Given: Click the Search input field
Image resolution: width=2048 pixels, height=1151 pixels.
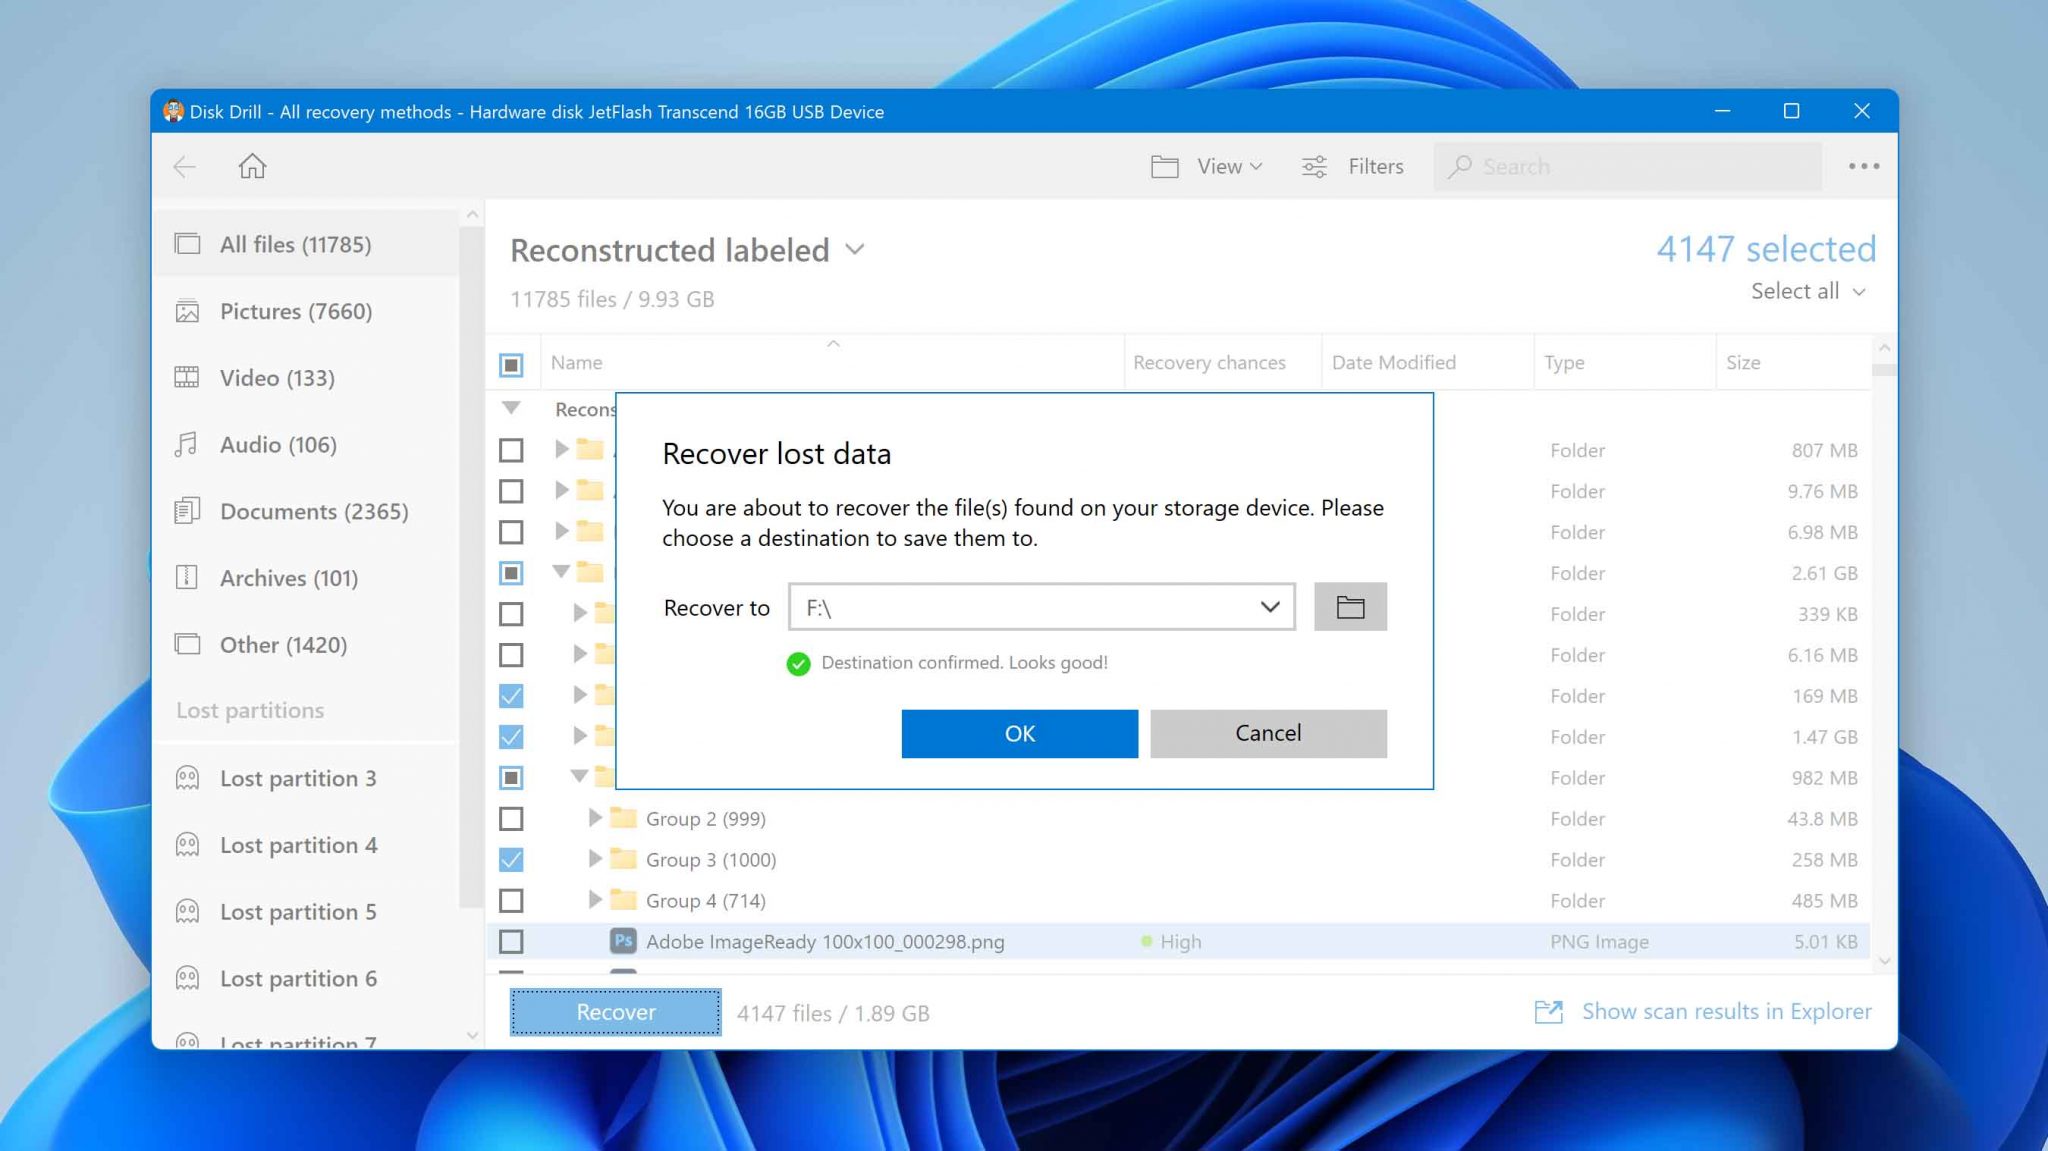Looking at the screenshot, I should [x=1630, y=165].
